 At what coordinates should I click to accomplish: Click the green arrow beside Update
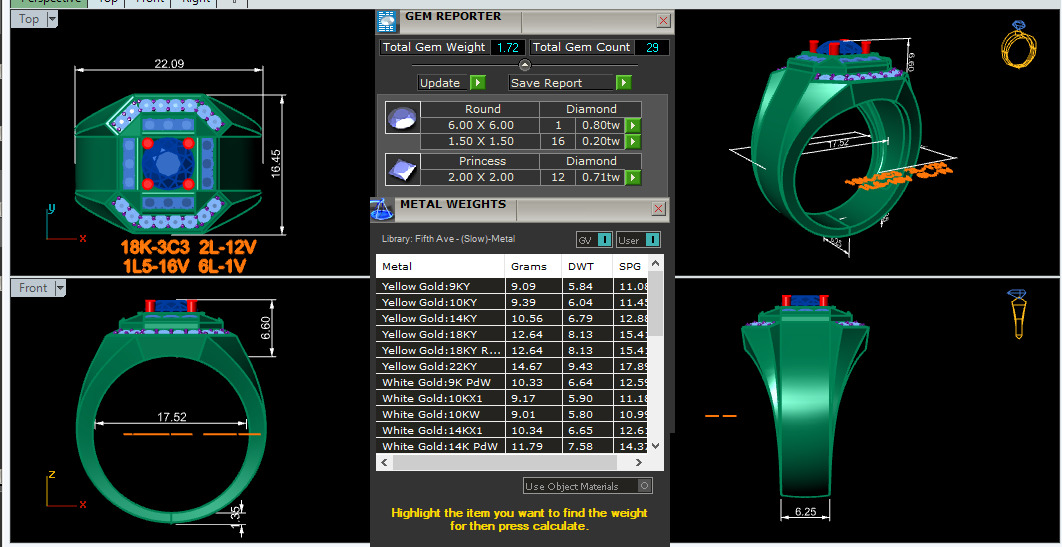point(477,83)
